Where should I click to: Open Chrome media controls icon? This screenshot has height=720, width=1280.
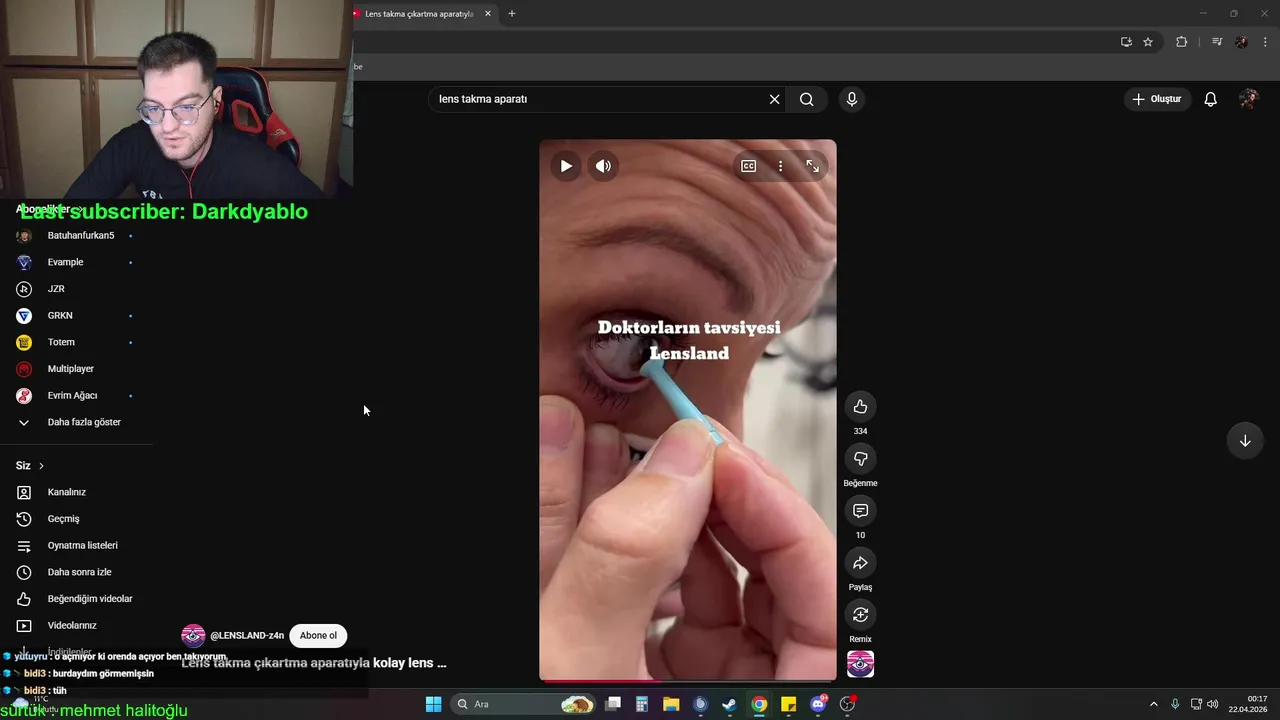pos(1217,42)
